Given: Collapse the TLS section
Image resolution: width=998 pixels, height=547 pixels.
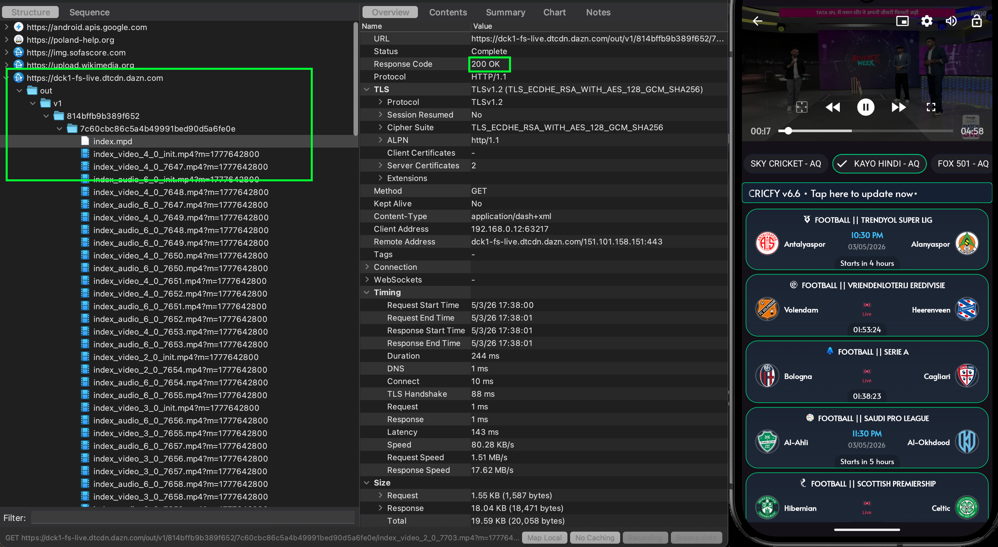Looking at the screenshot, I should [367, 89].
